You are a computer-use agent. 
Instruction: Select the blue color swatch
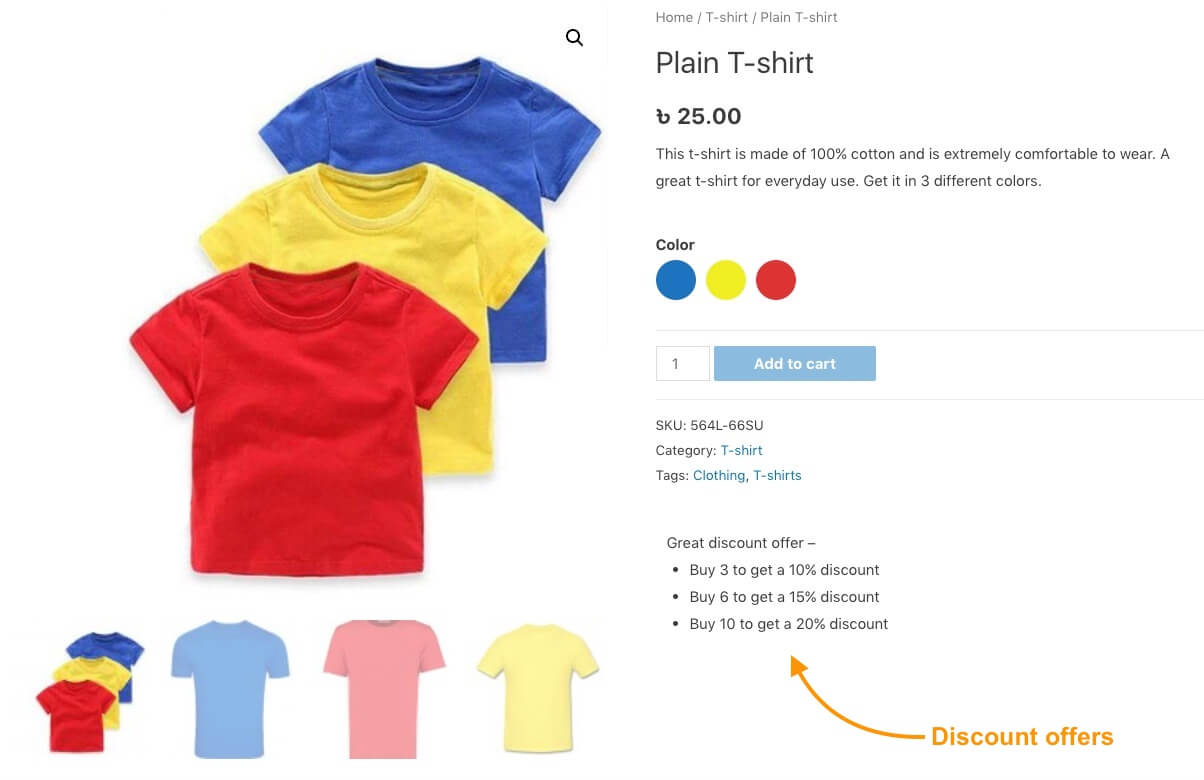point(676,280)
